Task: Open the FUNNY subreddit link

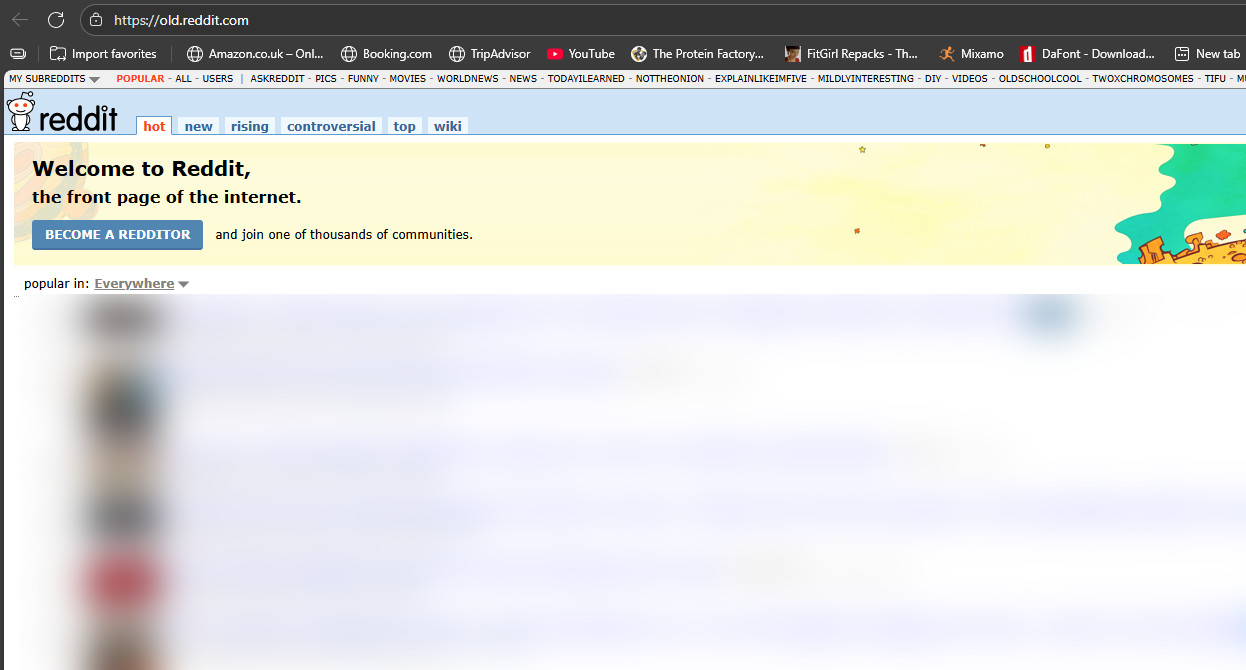Action: (x=363, y=79)
